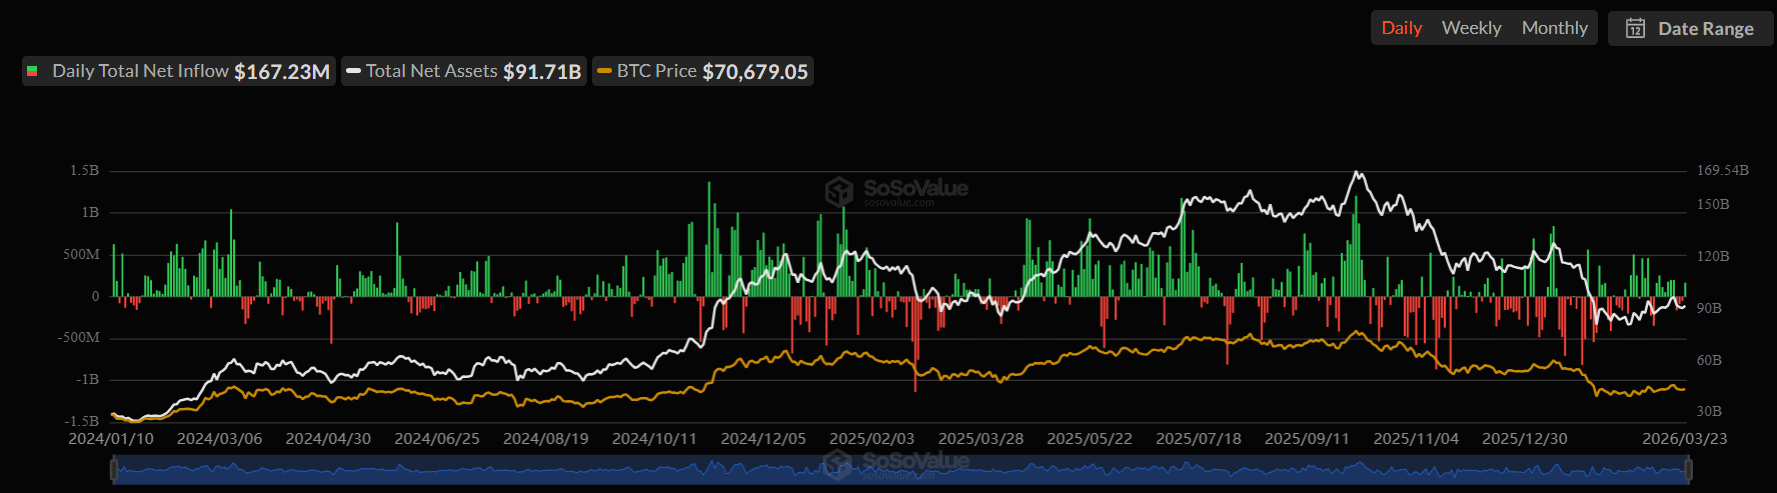Click the 2025/11/04 x-axis date label

1416,439
